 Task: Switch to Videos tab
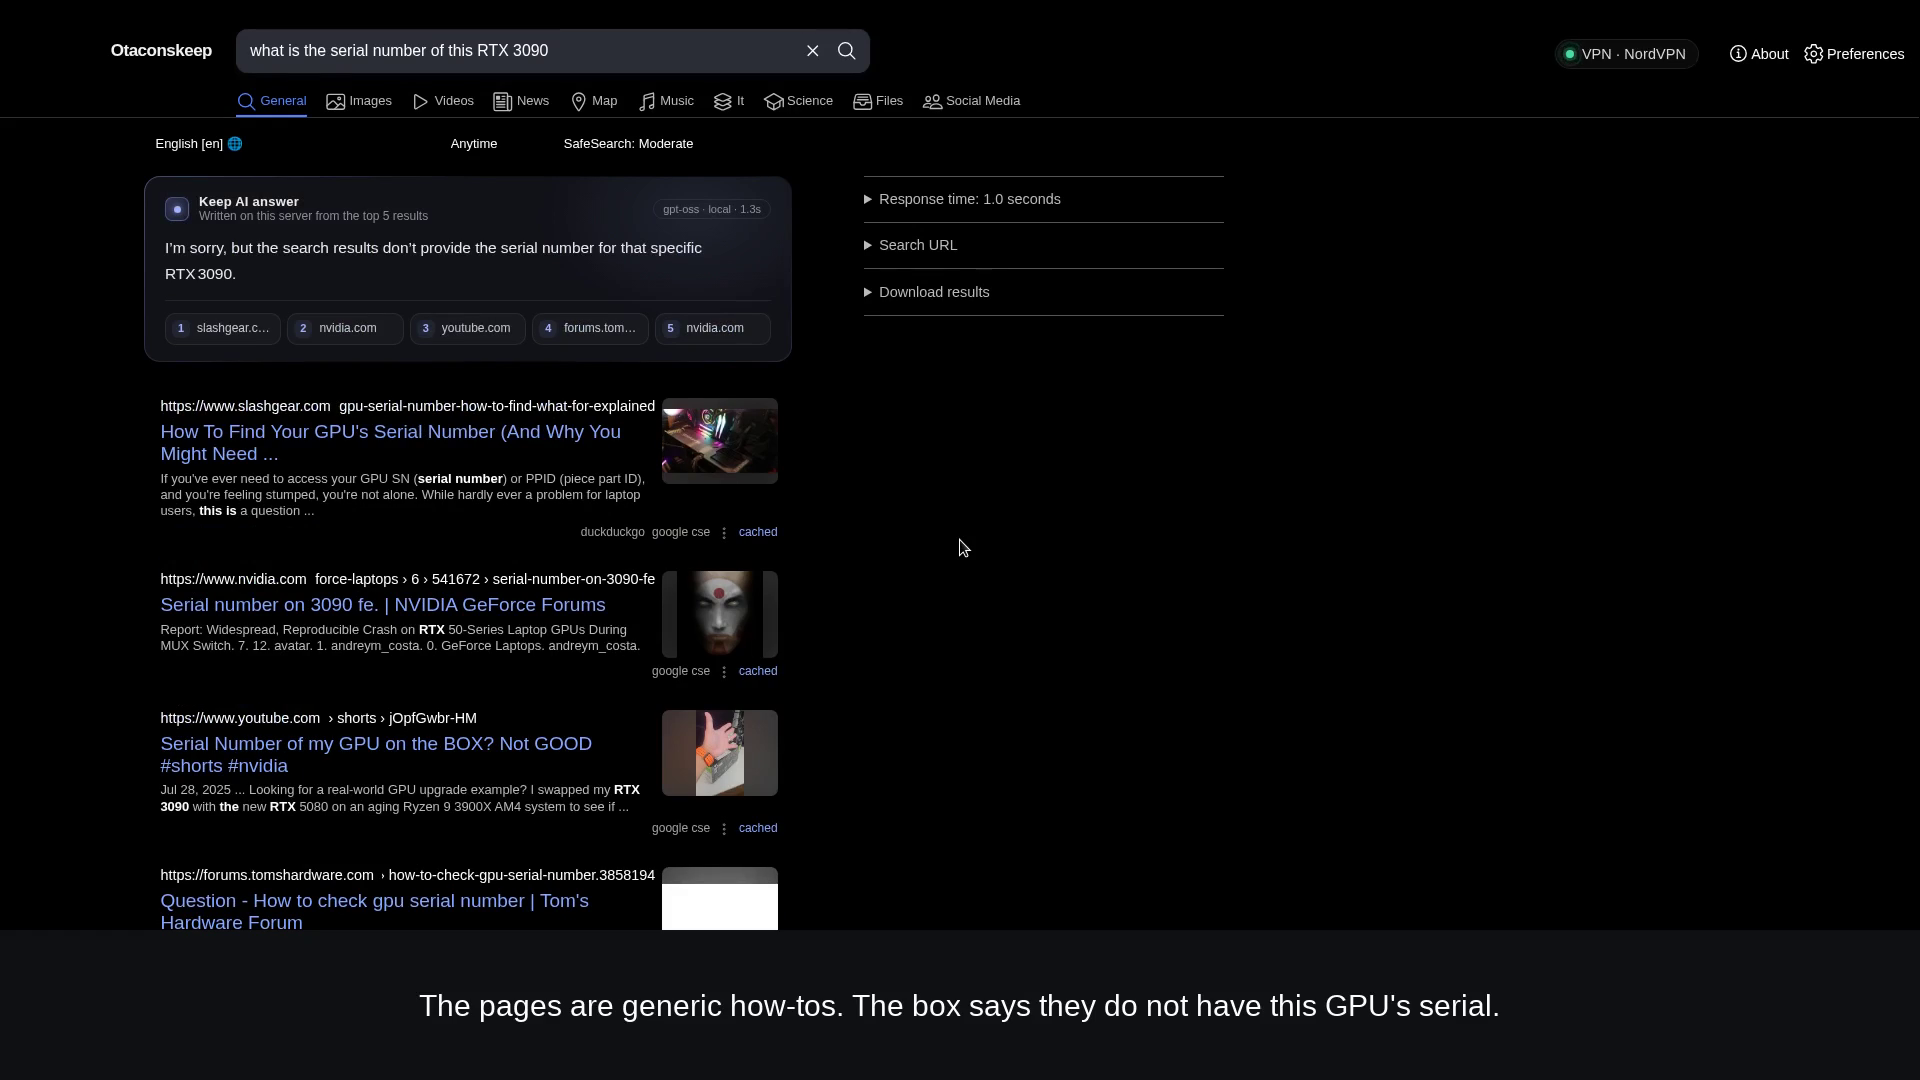(443, 101)
